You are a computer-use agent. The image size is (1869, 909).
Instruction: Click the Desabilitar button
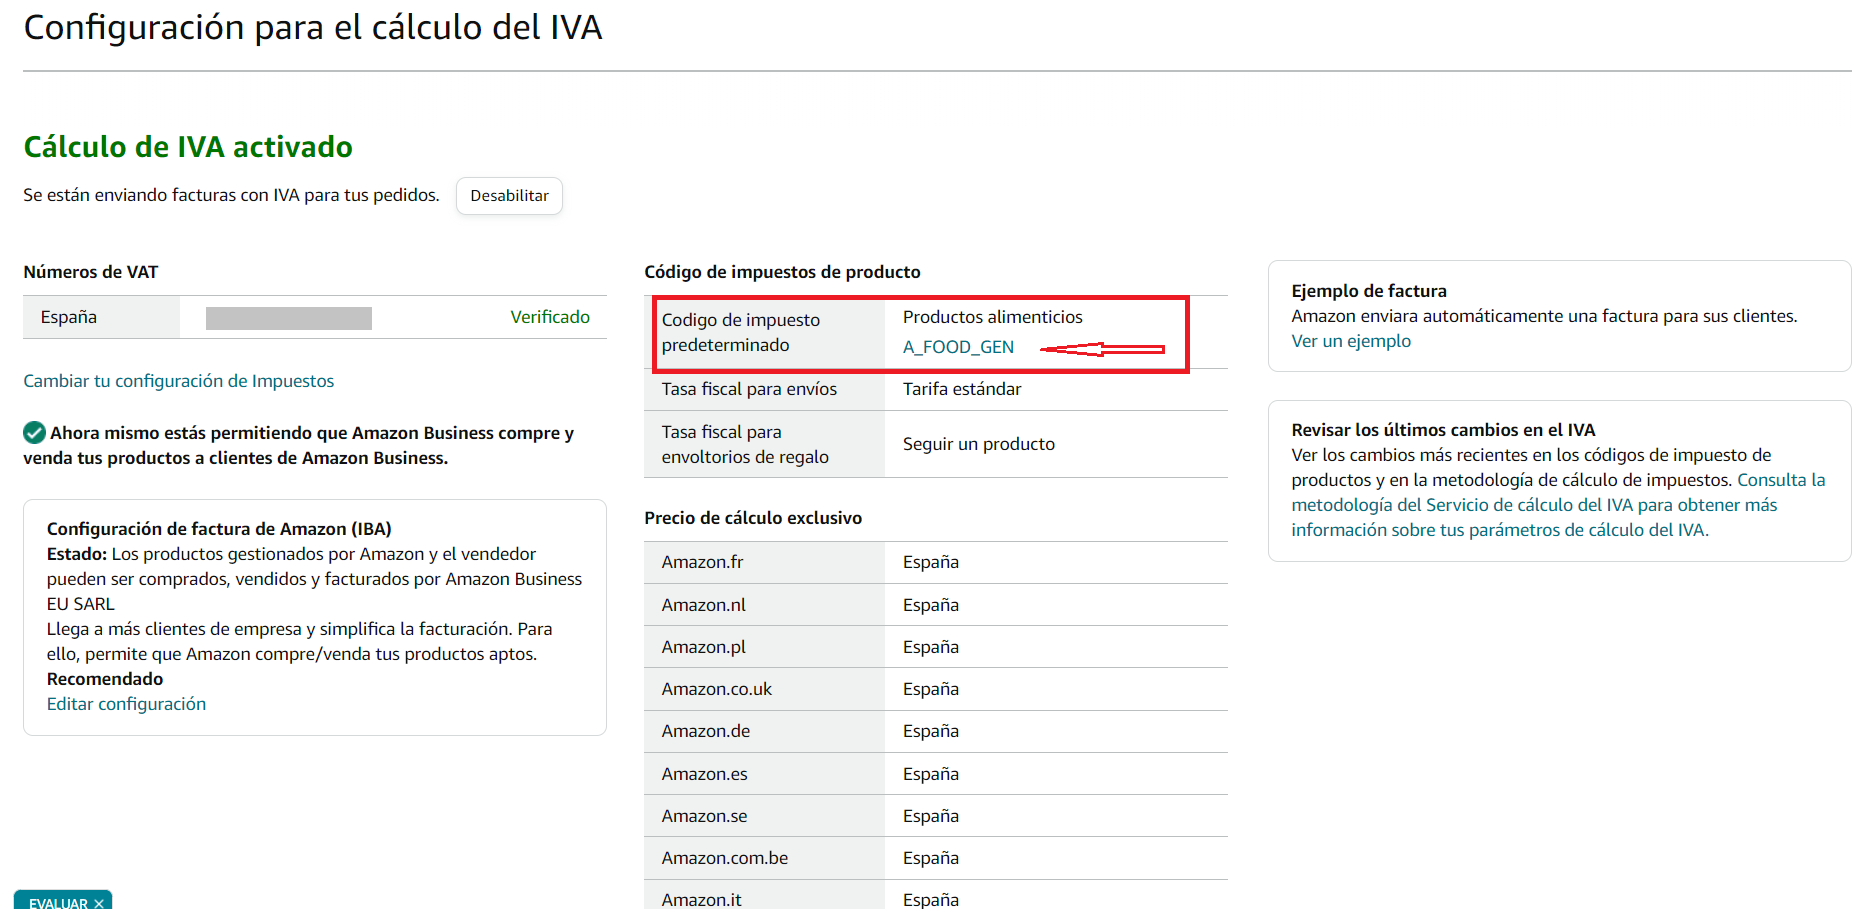tap(509, 196)
